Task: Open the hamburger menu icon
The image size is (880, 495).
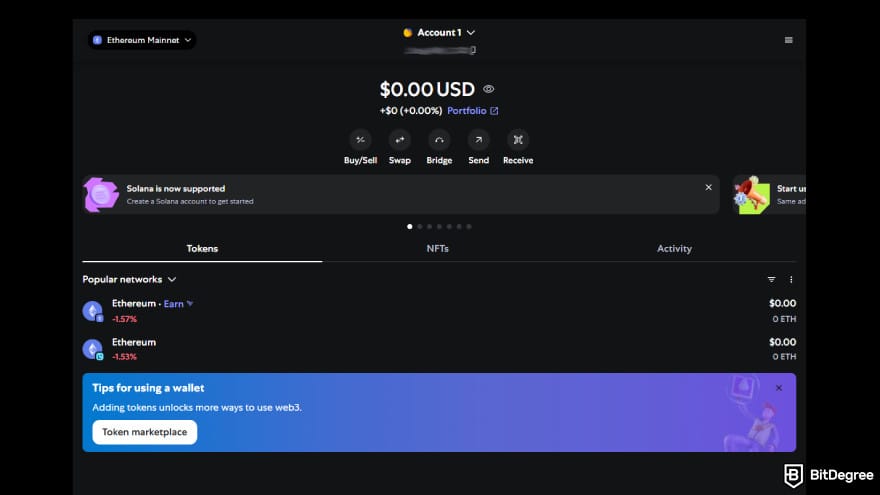Action: 789,40
